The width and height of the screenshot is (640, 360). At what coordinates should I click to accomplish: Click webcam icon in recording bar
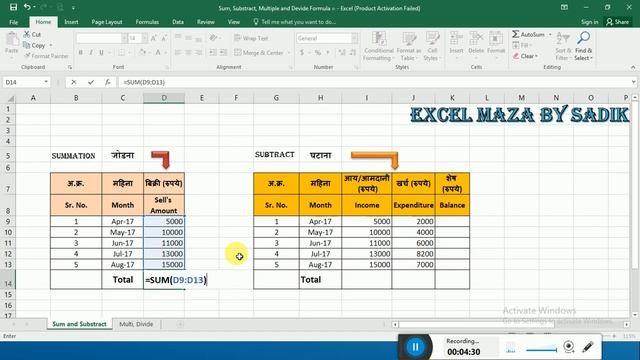tap(569, 347)
